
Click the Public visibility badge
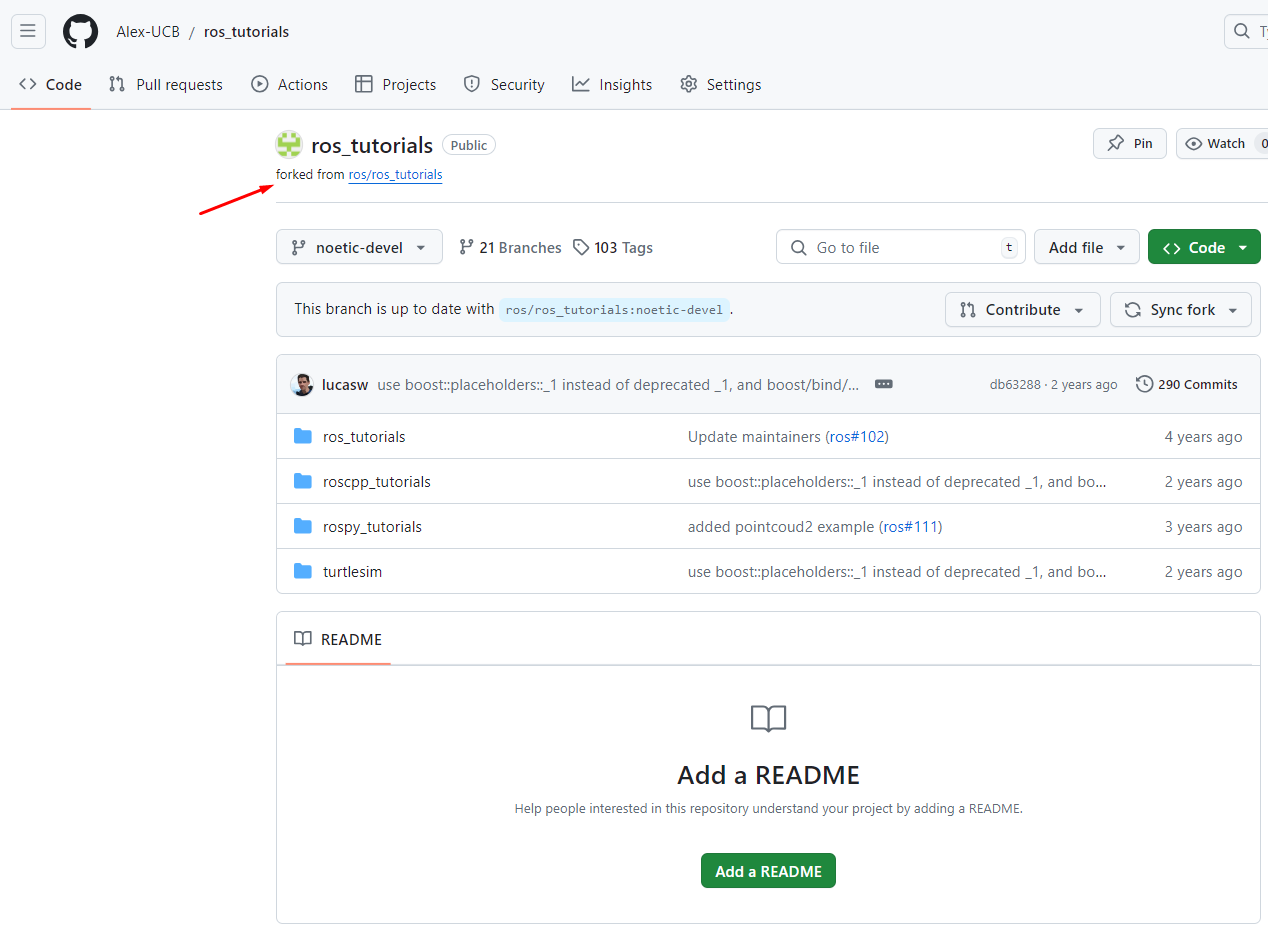[468, 145]
